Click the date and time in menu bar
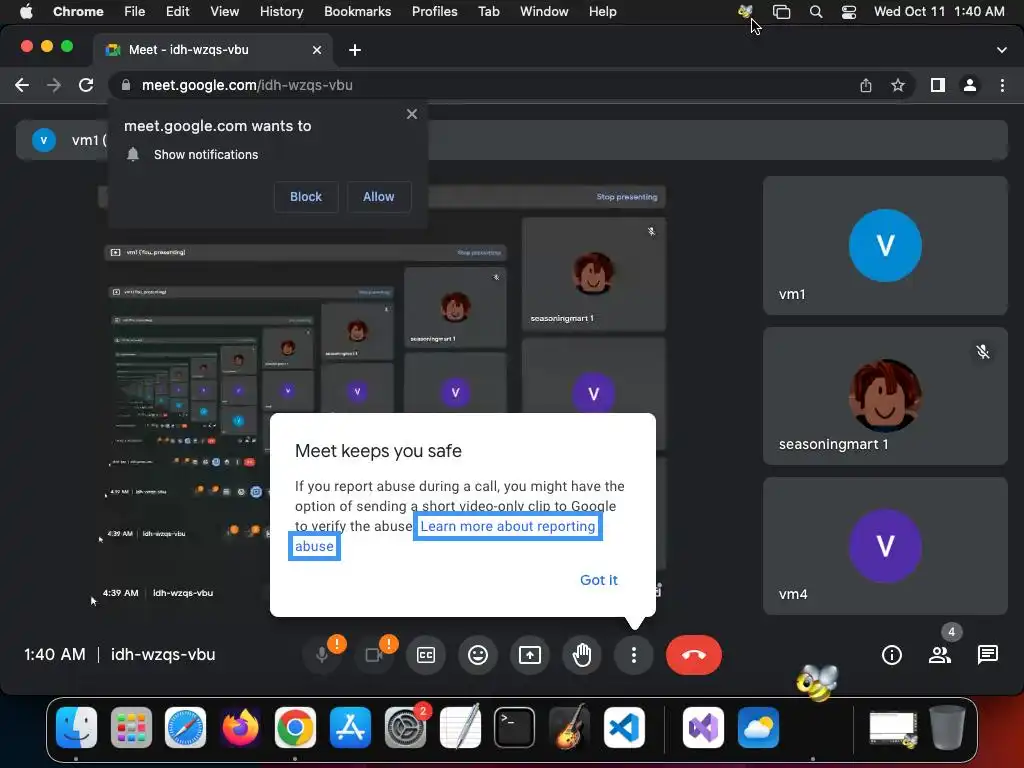 pos(939,12)
